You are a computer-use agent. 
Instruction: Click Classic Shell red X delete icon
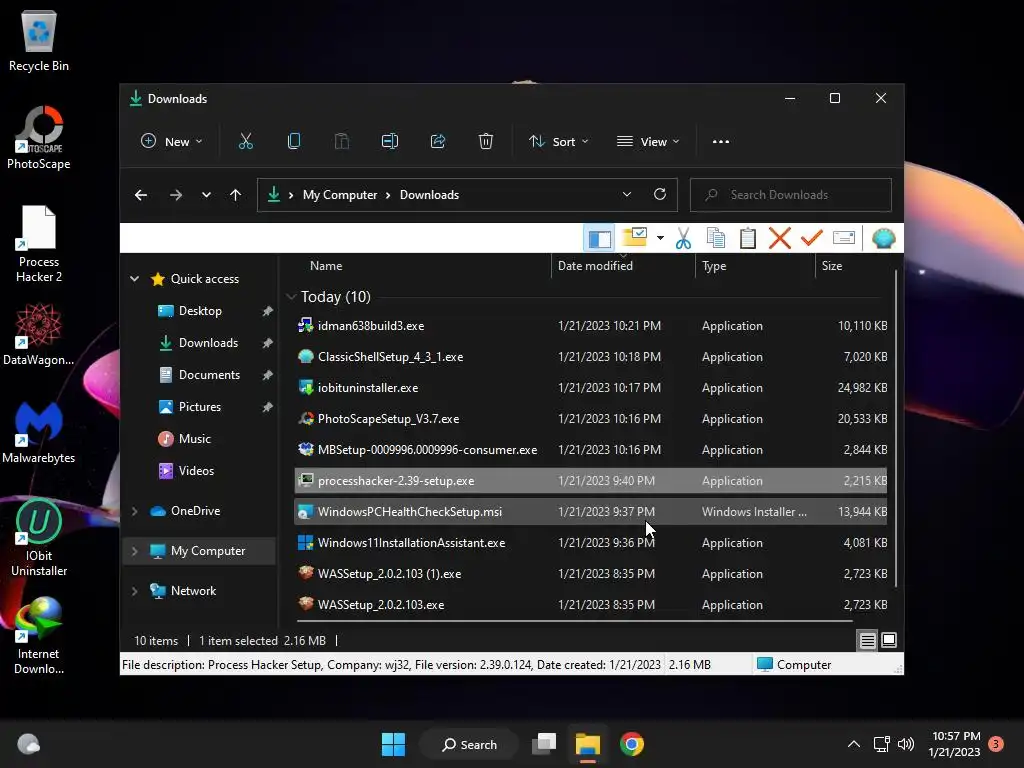point(780,238)
